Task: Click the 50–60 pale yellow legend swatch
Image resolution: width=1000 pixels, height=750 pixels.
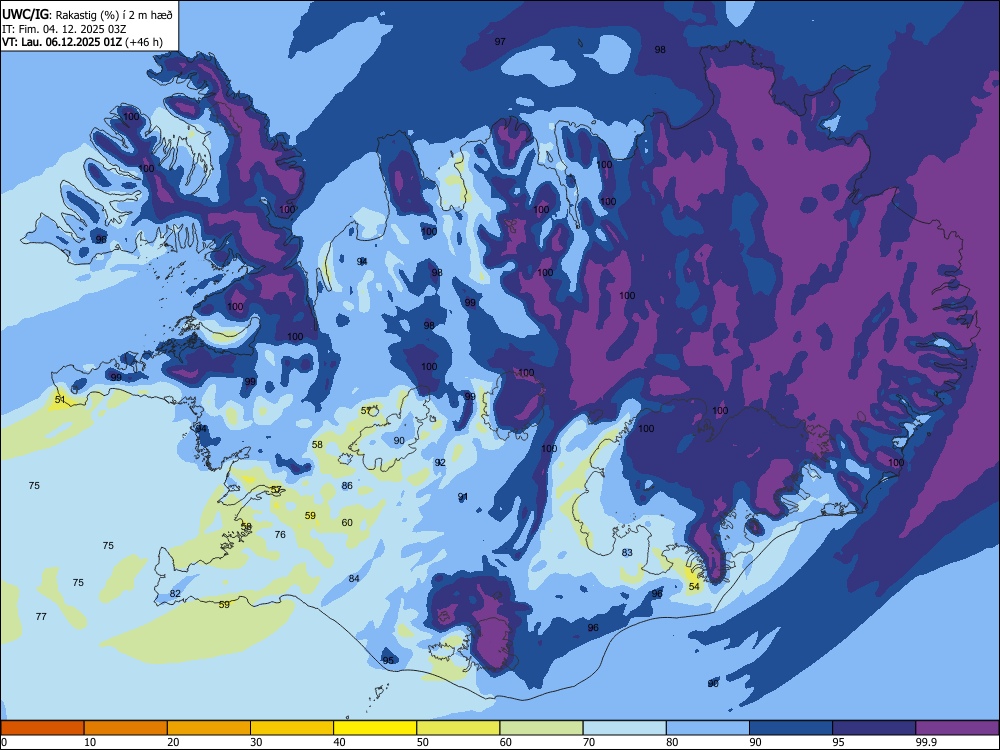Action: click(458, 728)
